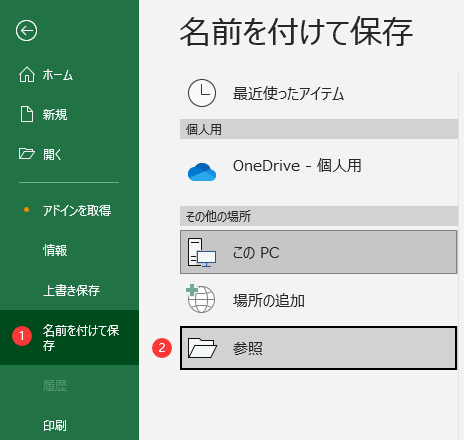Choose 最近使ったアイテム location
This screenshot has height=440, width=464.
tap(318, 93)
